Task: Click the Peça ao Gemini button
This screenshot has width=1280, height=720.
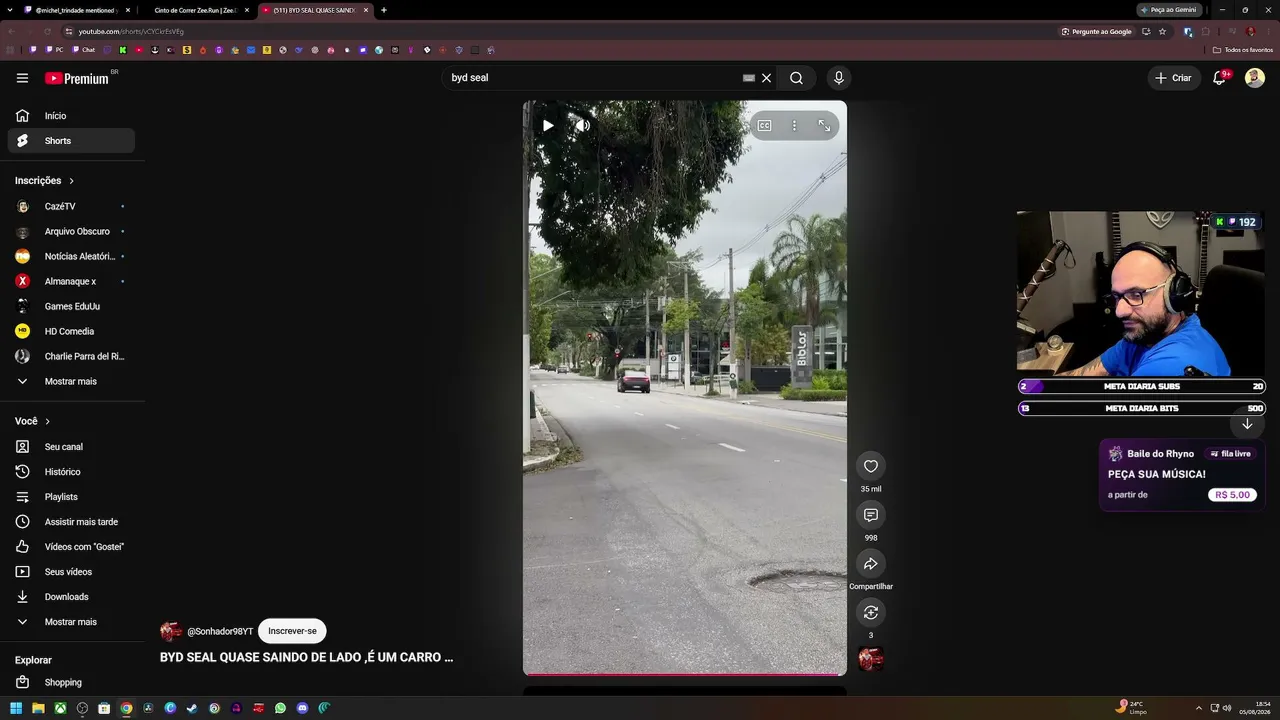Action: point(1170,10)
